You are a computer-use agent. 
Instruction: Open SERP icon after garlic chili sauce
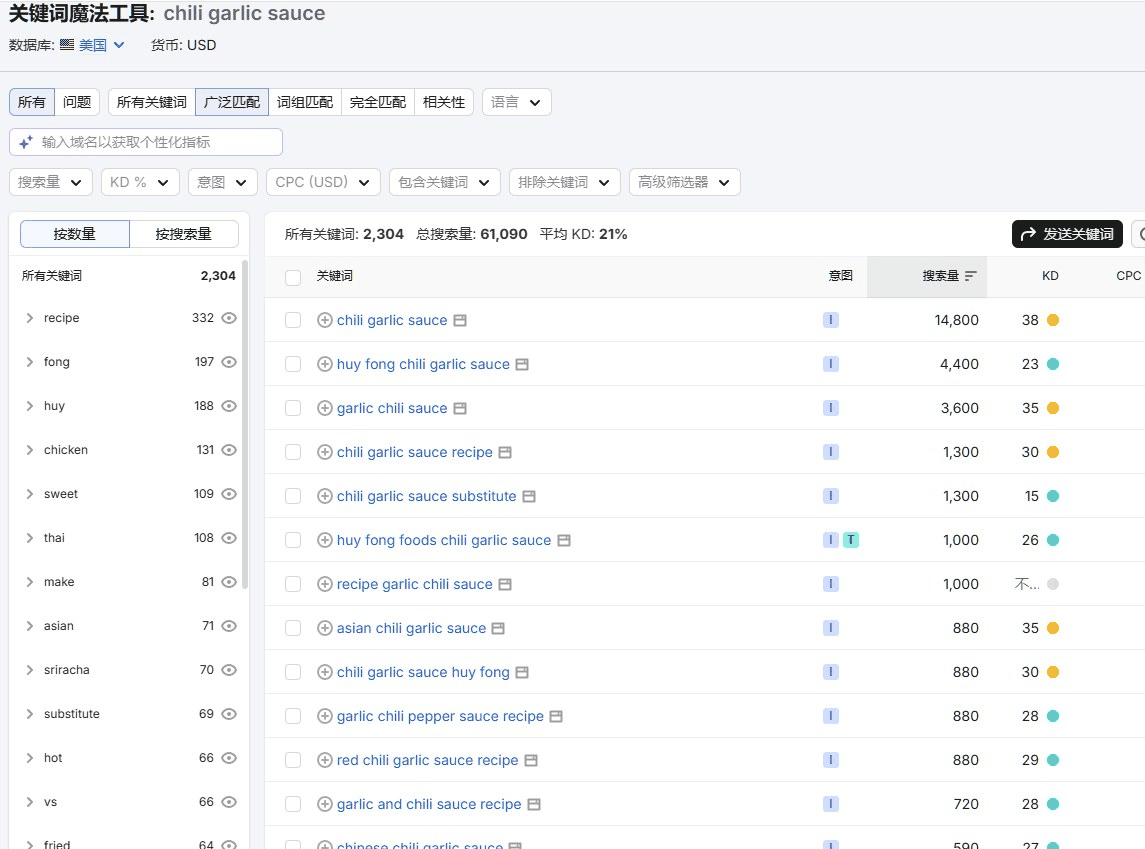point(460,408)
